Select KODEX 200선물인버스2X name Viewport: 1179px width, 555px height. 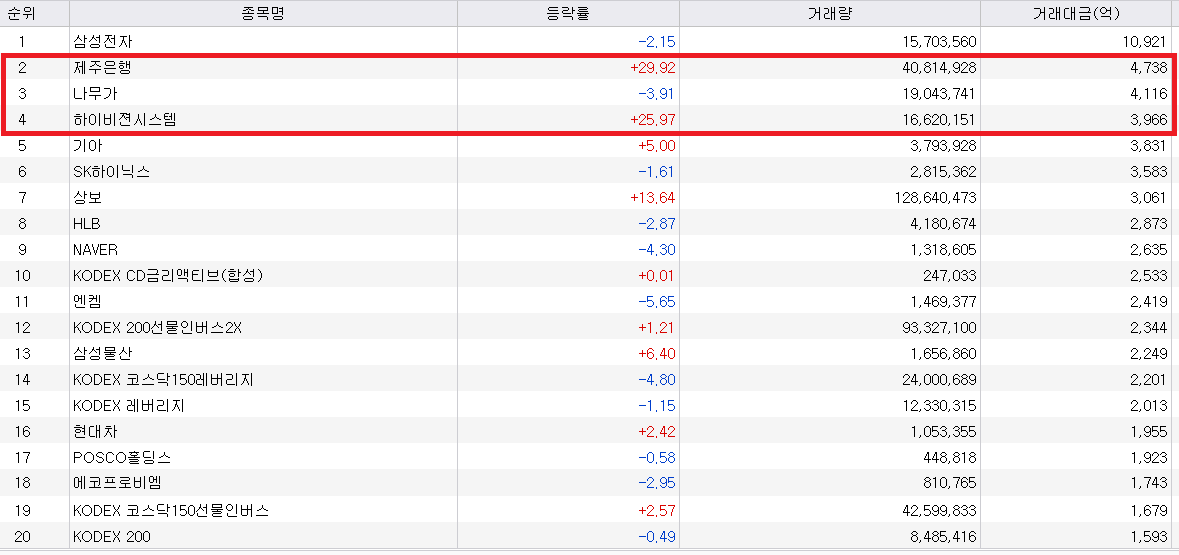click(x=158, y=328)
